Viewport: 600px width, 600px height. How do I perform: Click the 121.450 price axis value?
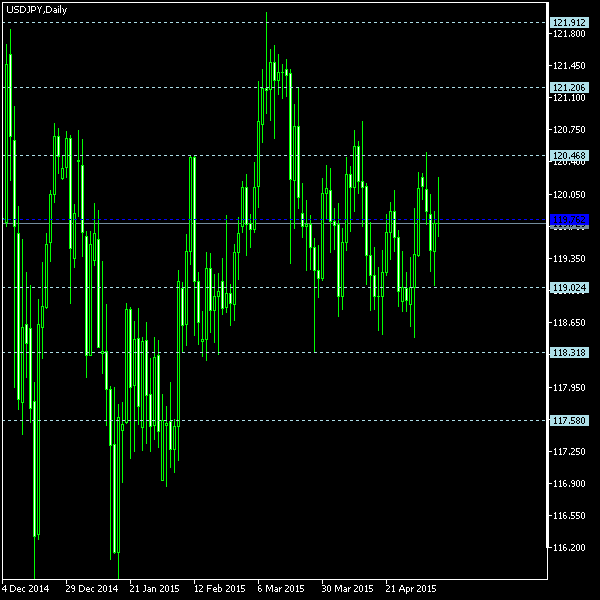coord(569,66)
